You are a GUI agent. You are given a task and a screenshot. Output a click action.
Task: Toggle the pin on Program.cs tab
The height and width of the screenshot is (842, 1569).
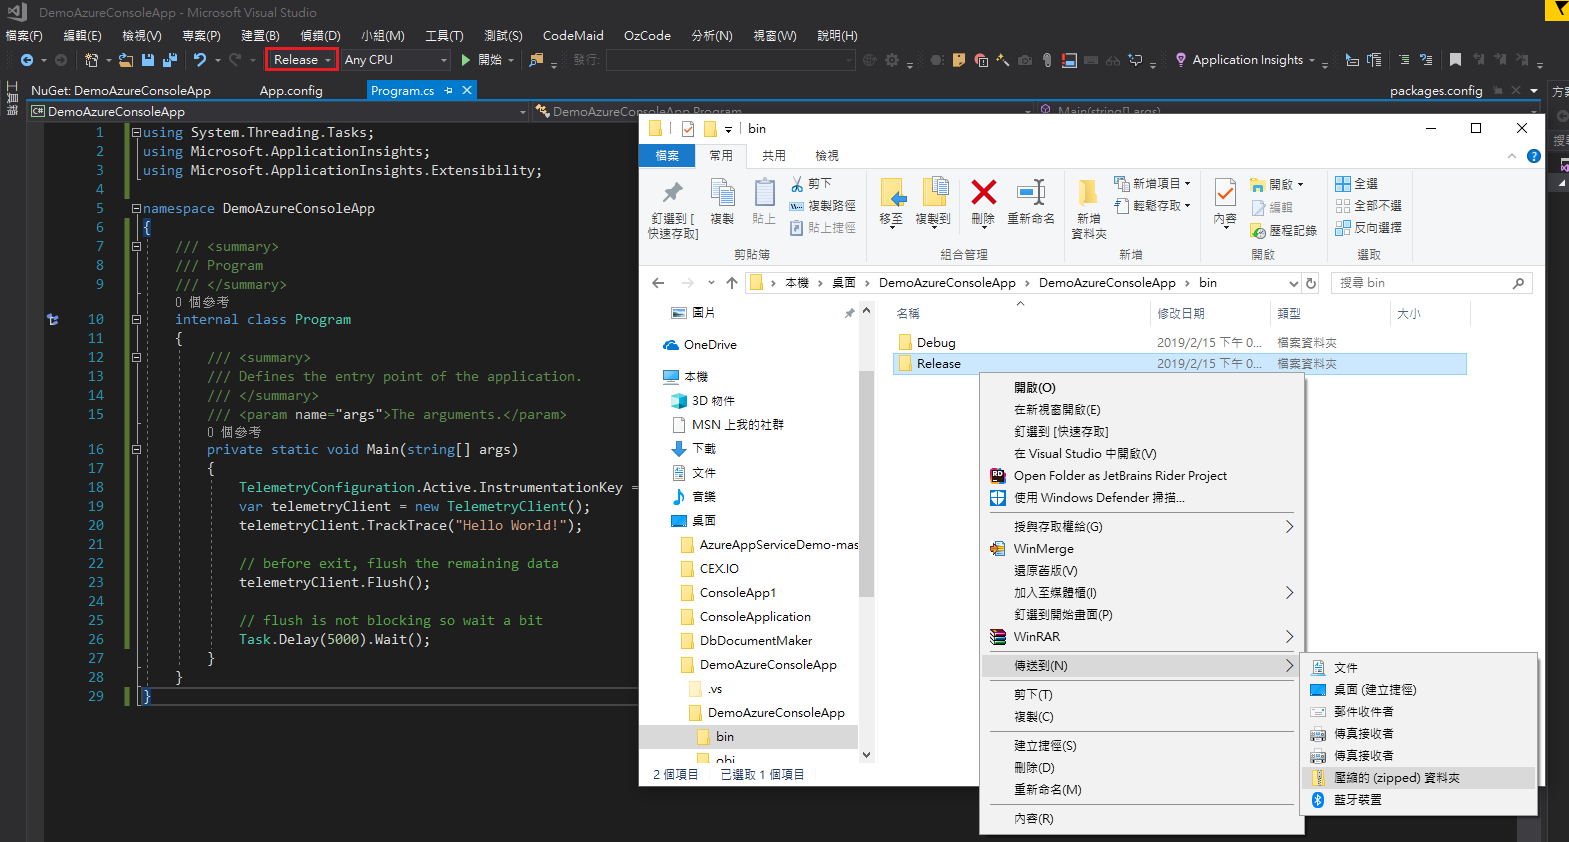pos(449,91)
